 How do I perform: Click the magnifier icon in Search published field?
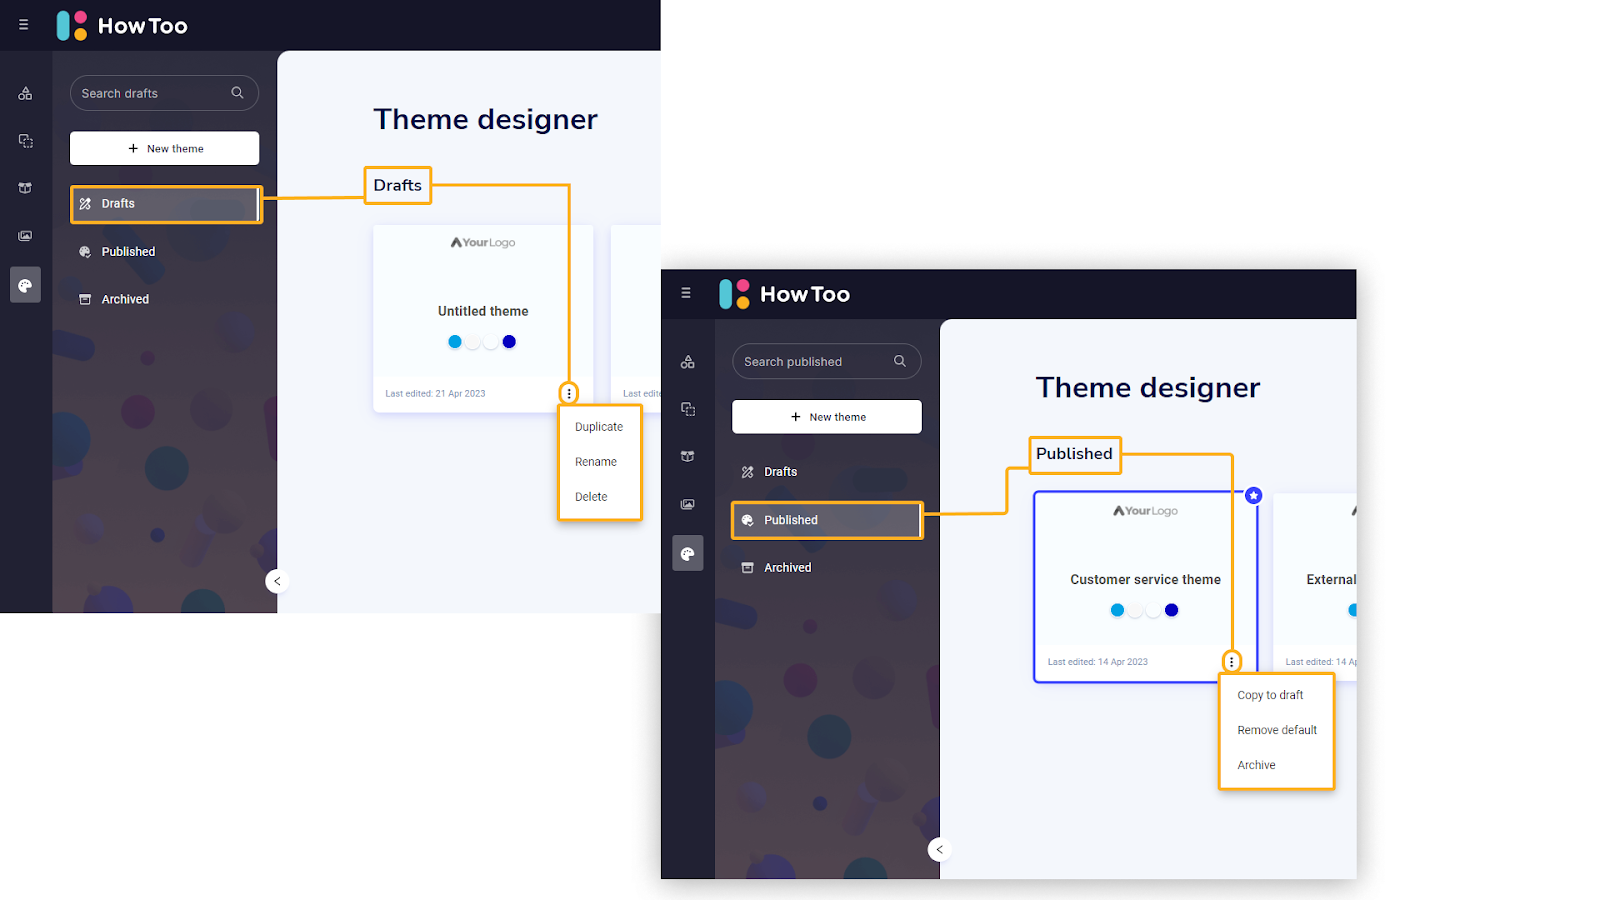coord(900,361)
